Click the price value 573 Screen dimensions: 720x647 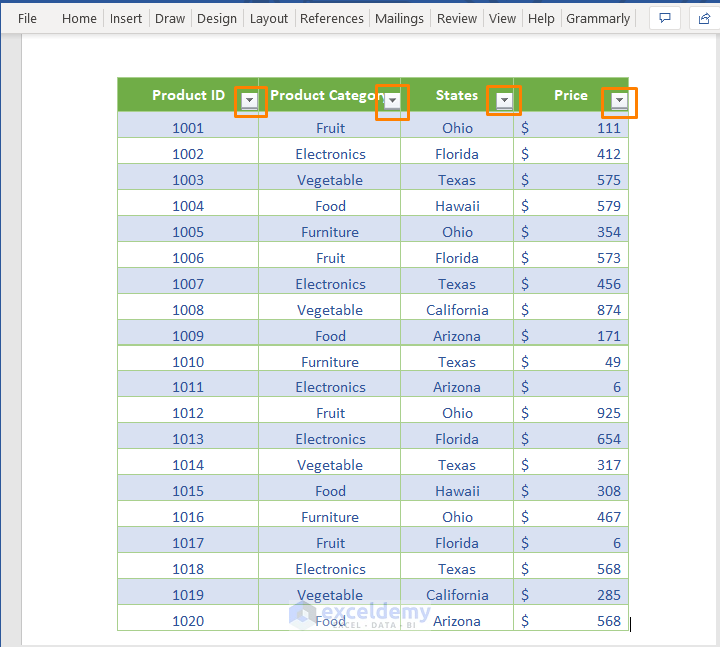(x=608, y=258)
